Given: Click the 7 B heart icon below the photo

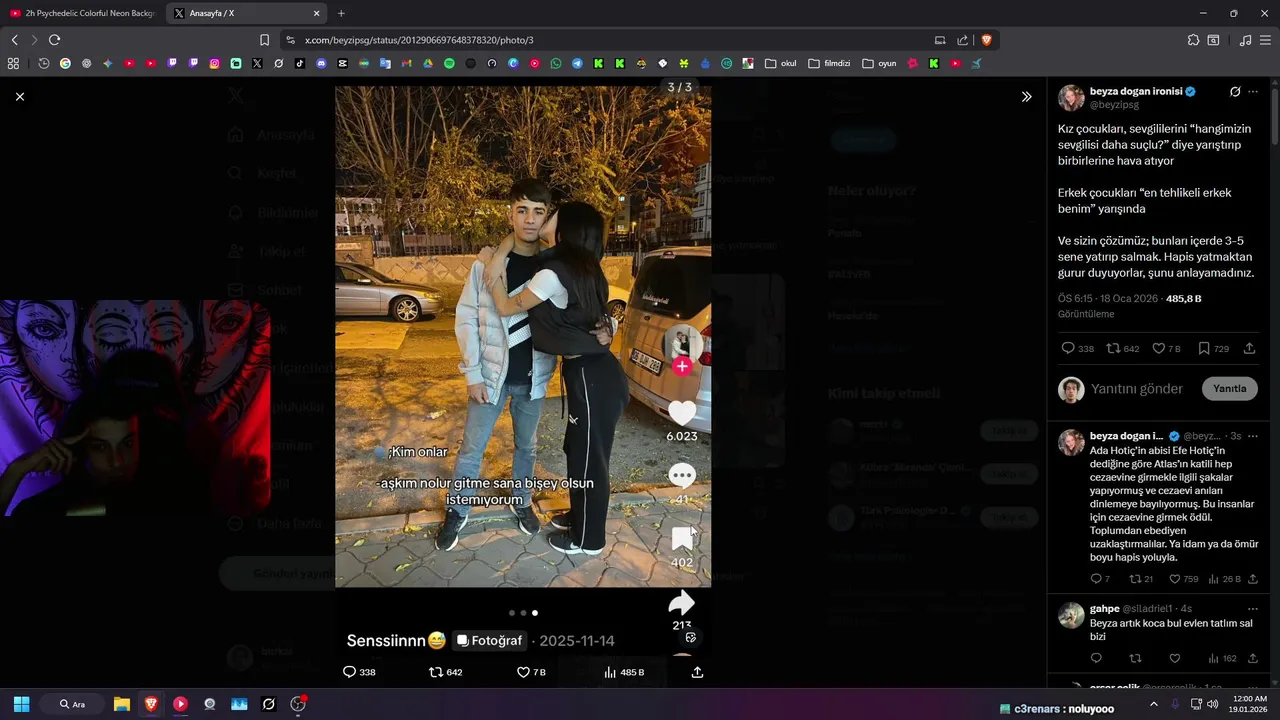Looking at the screenshot, I should (531, 672).
